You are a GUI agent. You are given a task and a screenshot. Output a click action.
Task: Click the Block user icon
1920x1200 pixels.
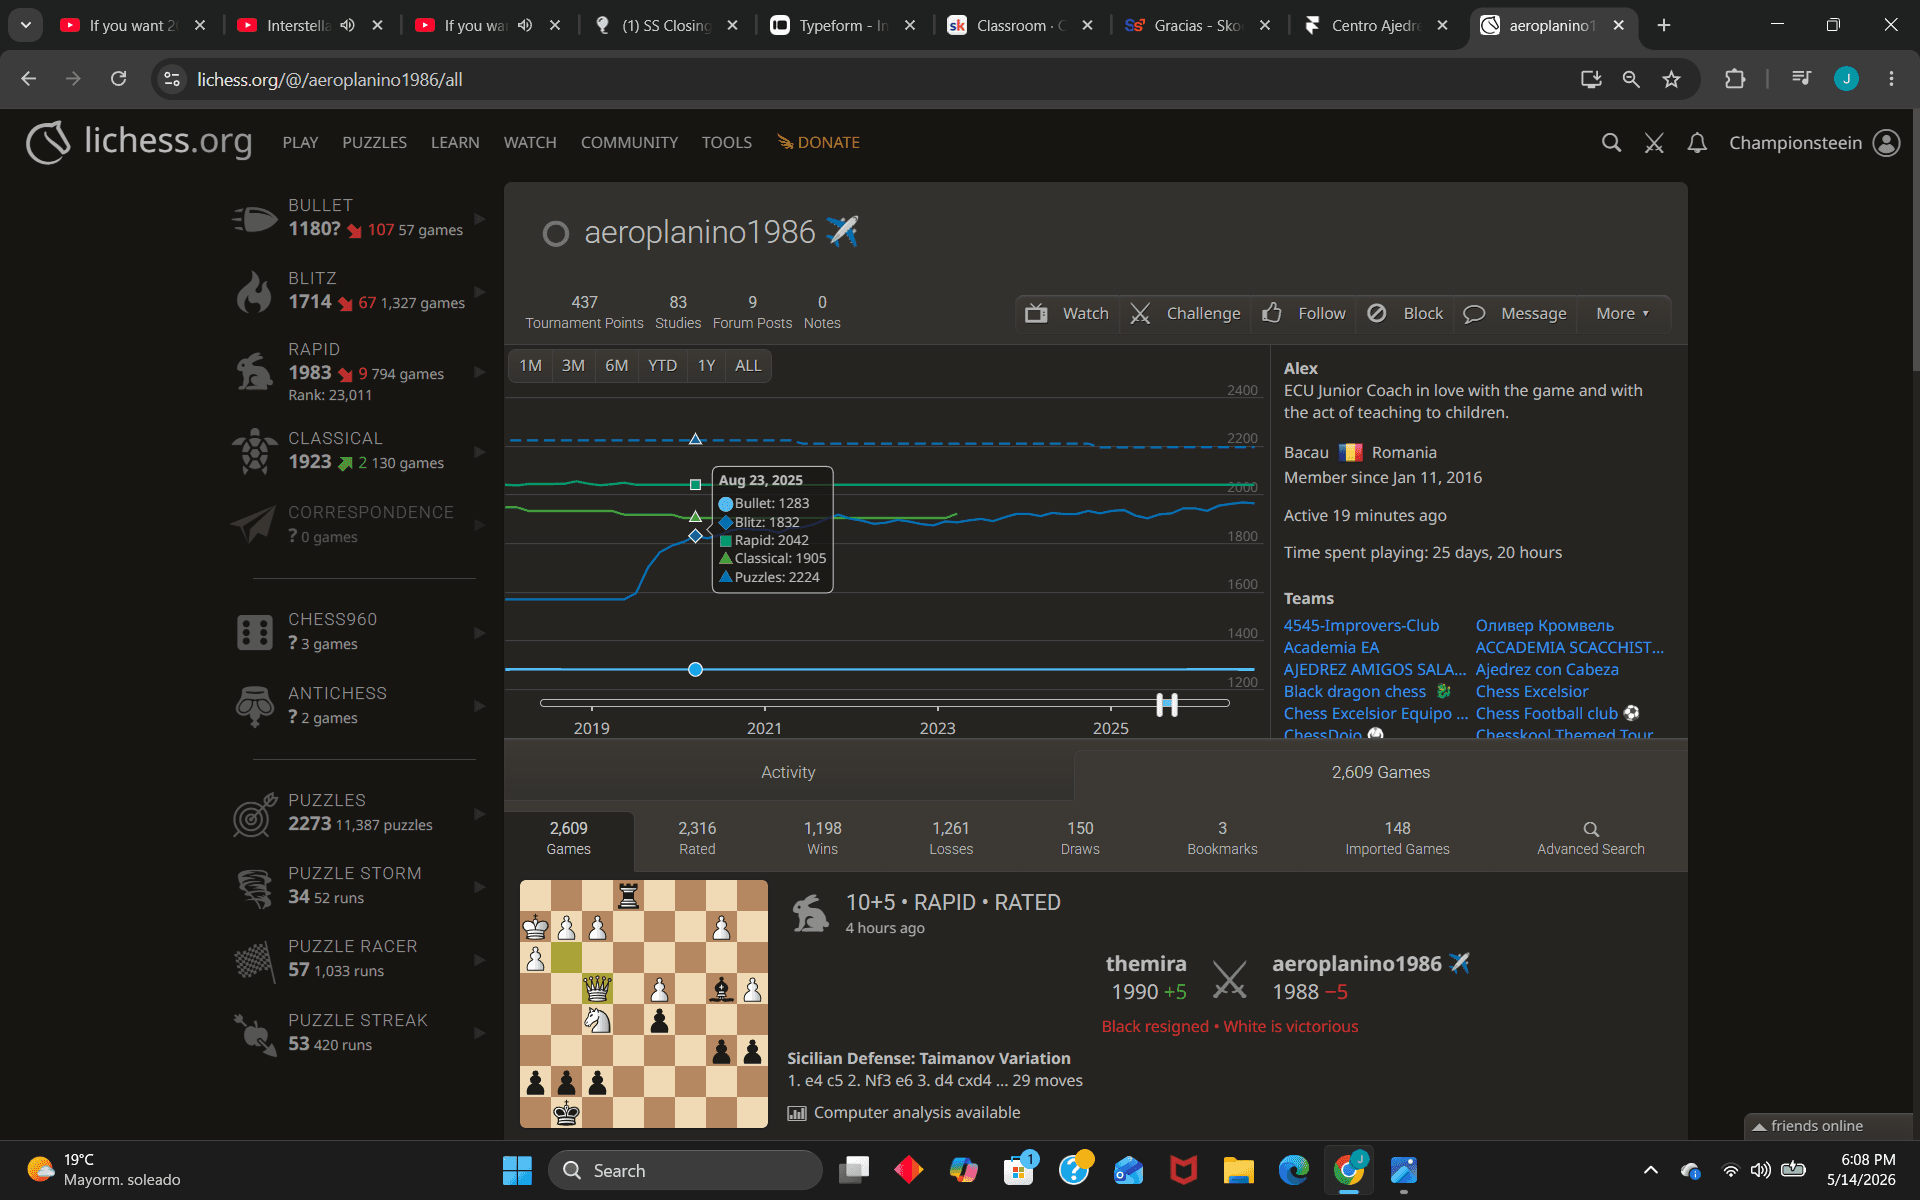coord(1377,313)
